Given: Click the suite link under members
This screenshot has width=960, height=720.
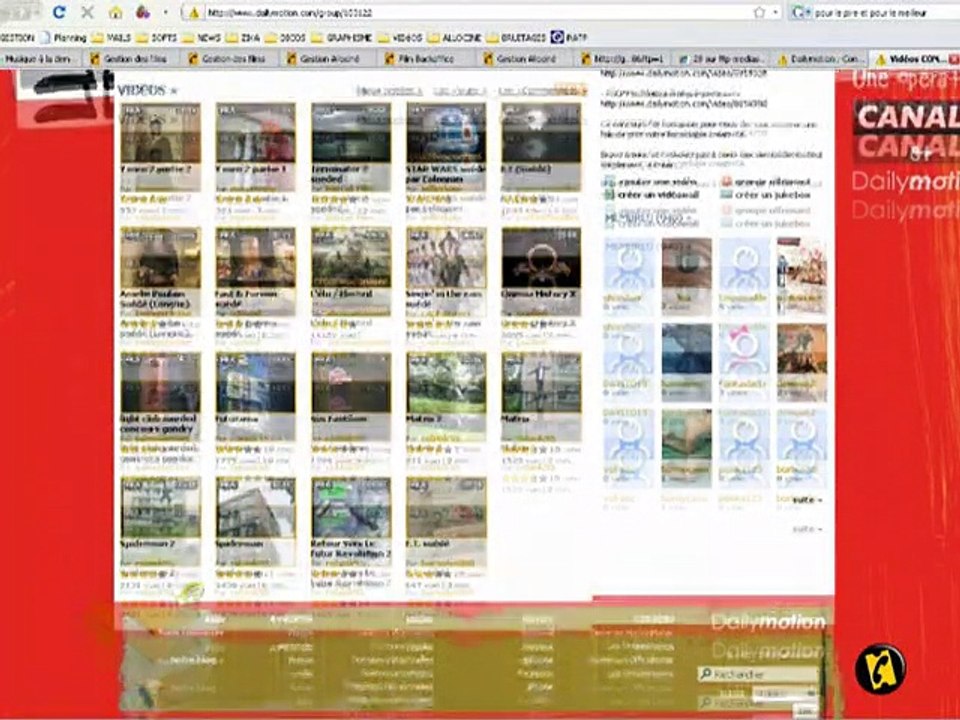Looking at the screenshot, I should [806, 500].
